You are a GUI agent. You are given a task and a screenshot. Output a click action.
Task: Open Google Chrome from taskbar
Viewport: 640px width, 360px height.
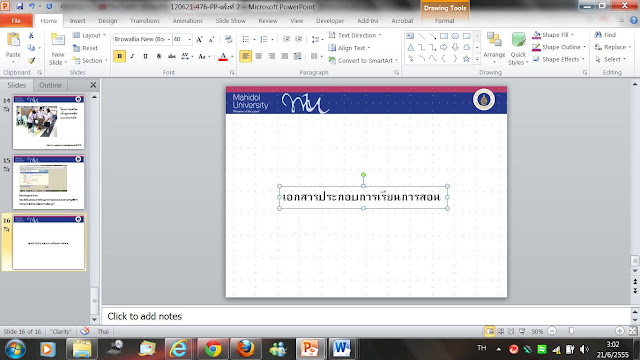(x=213, y=349)
